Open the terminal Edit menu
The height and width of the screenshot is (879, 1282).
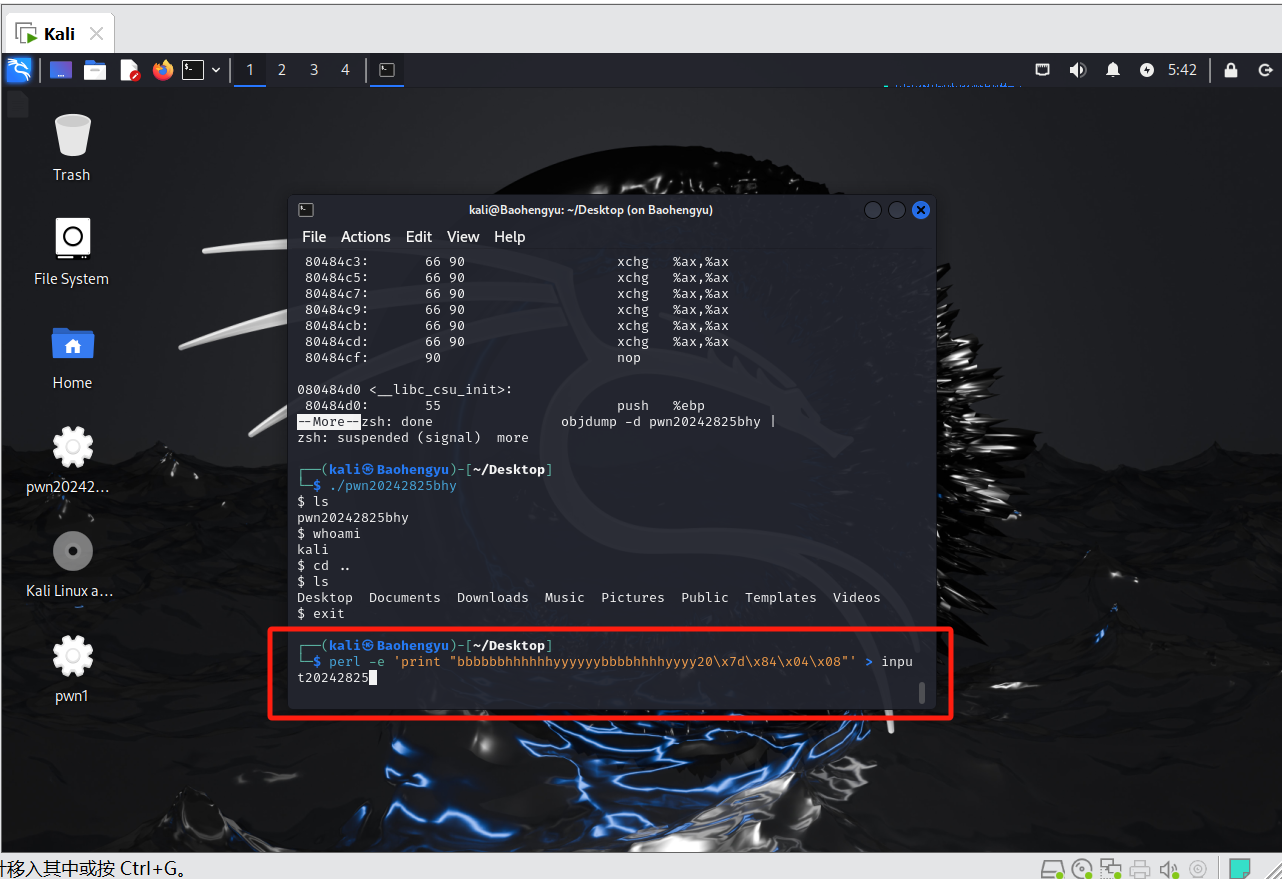tap(419, 237)
